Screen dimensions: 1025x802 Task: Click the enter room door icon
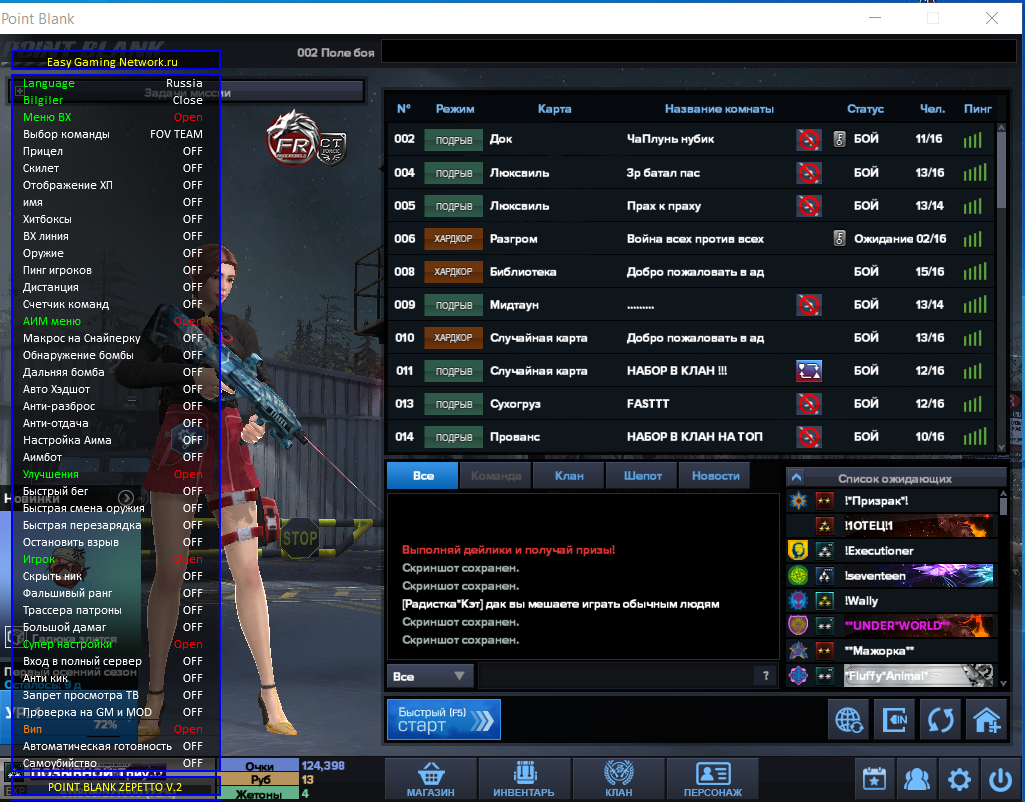(894, 720)
